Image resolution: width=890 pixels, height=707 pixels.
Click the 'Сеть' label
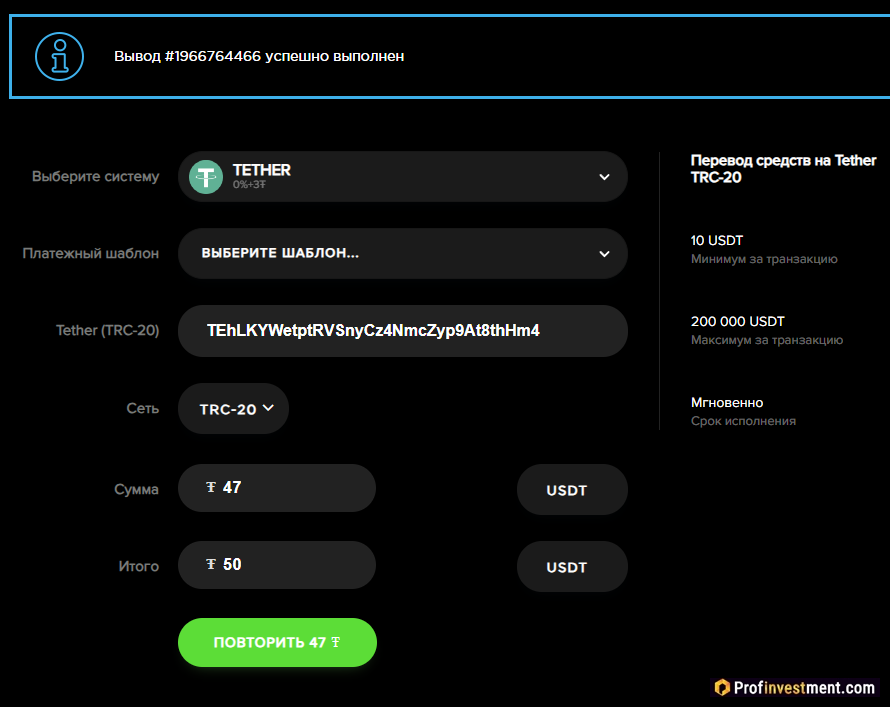[x=142, y=409]
